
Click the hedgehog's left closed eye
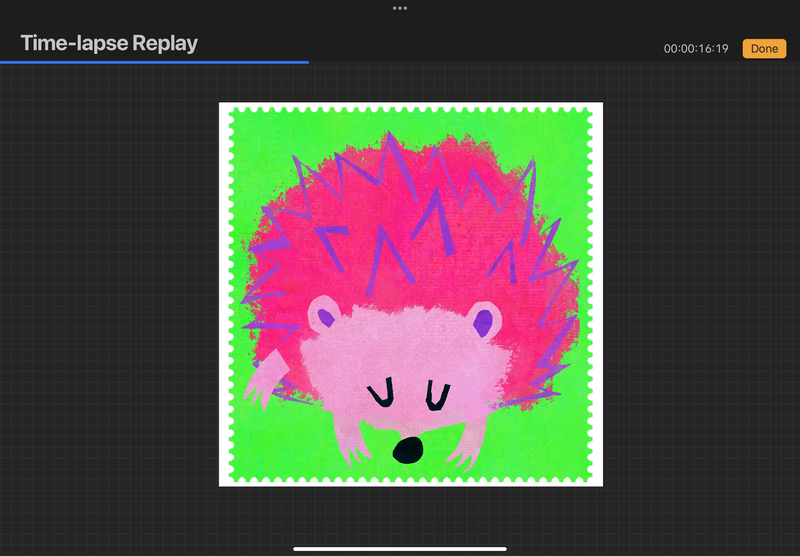[379, 396]
